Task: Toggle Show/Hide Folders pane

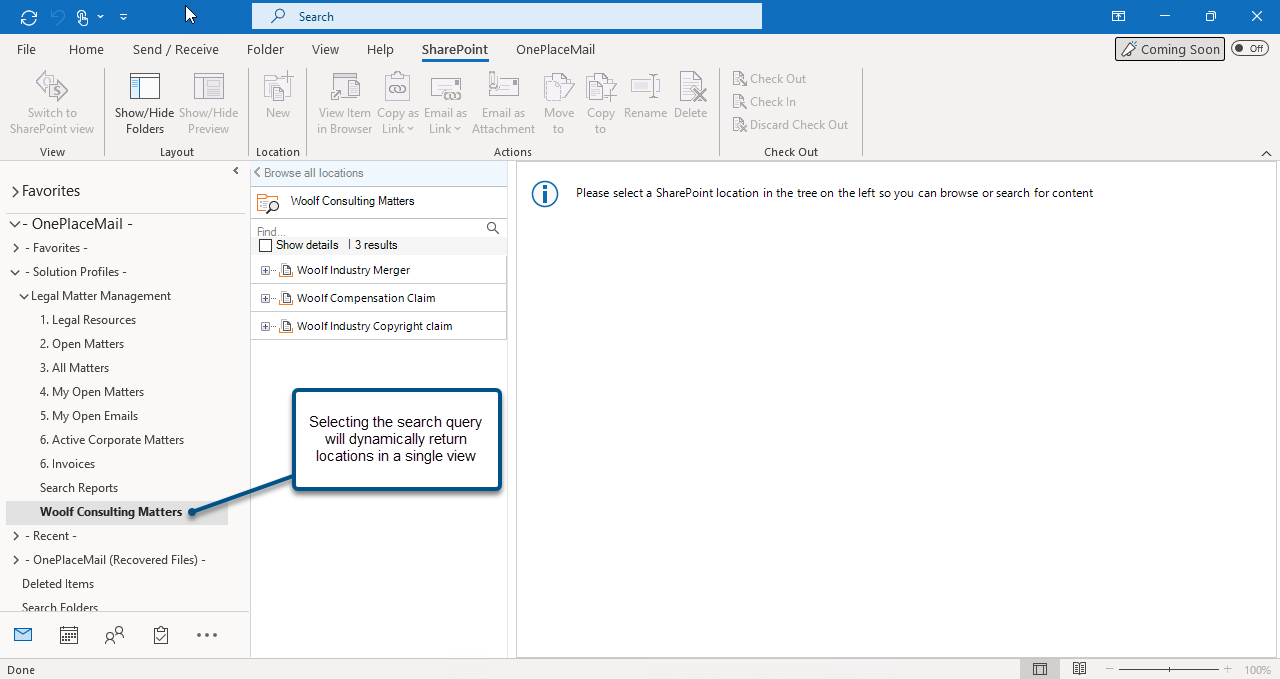Action: pyautogui.click(x=145, y=102)
